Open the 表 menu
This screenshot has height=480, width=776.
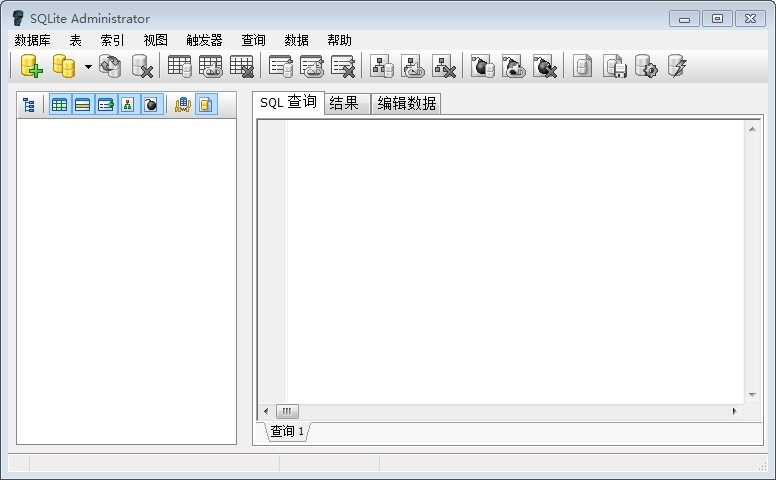tap(75, 40)
